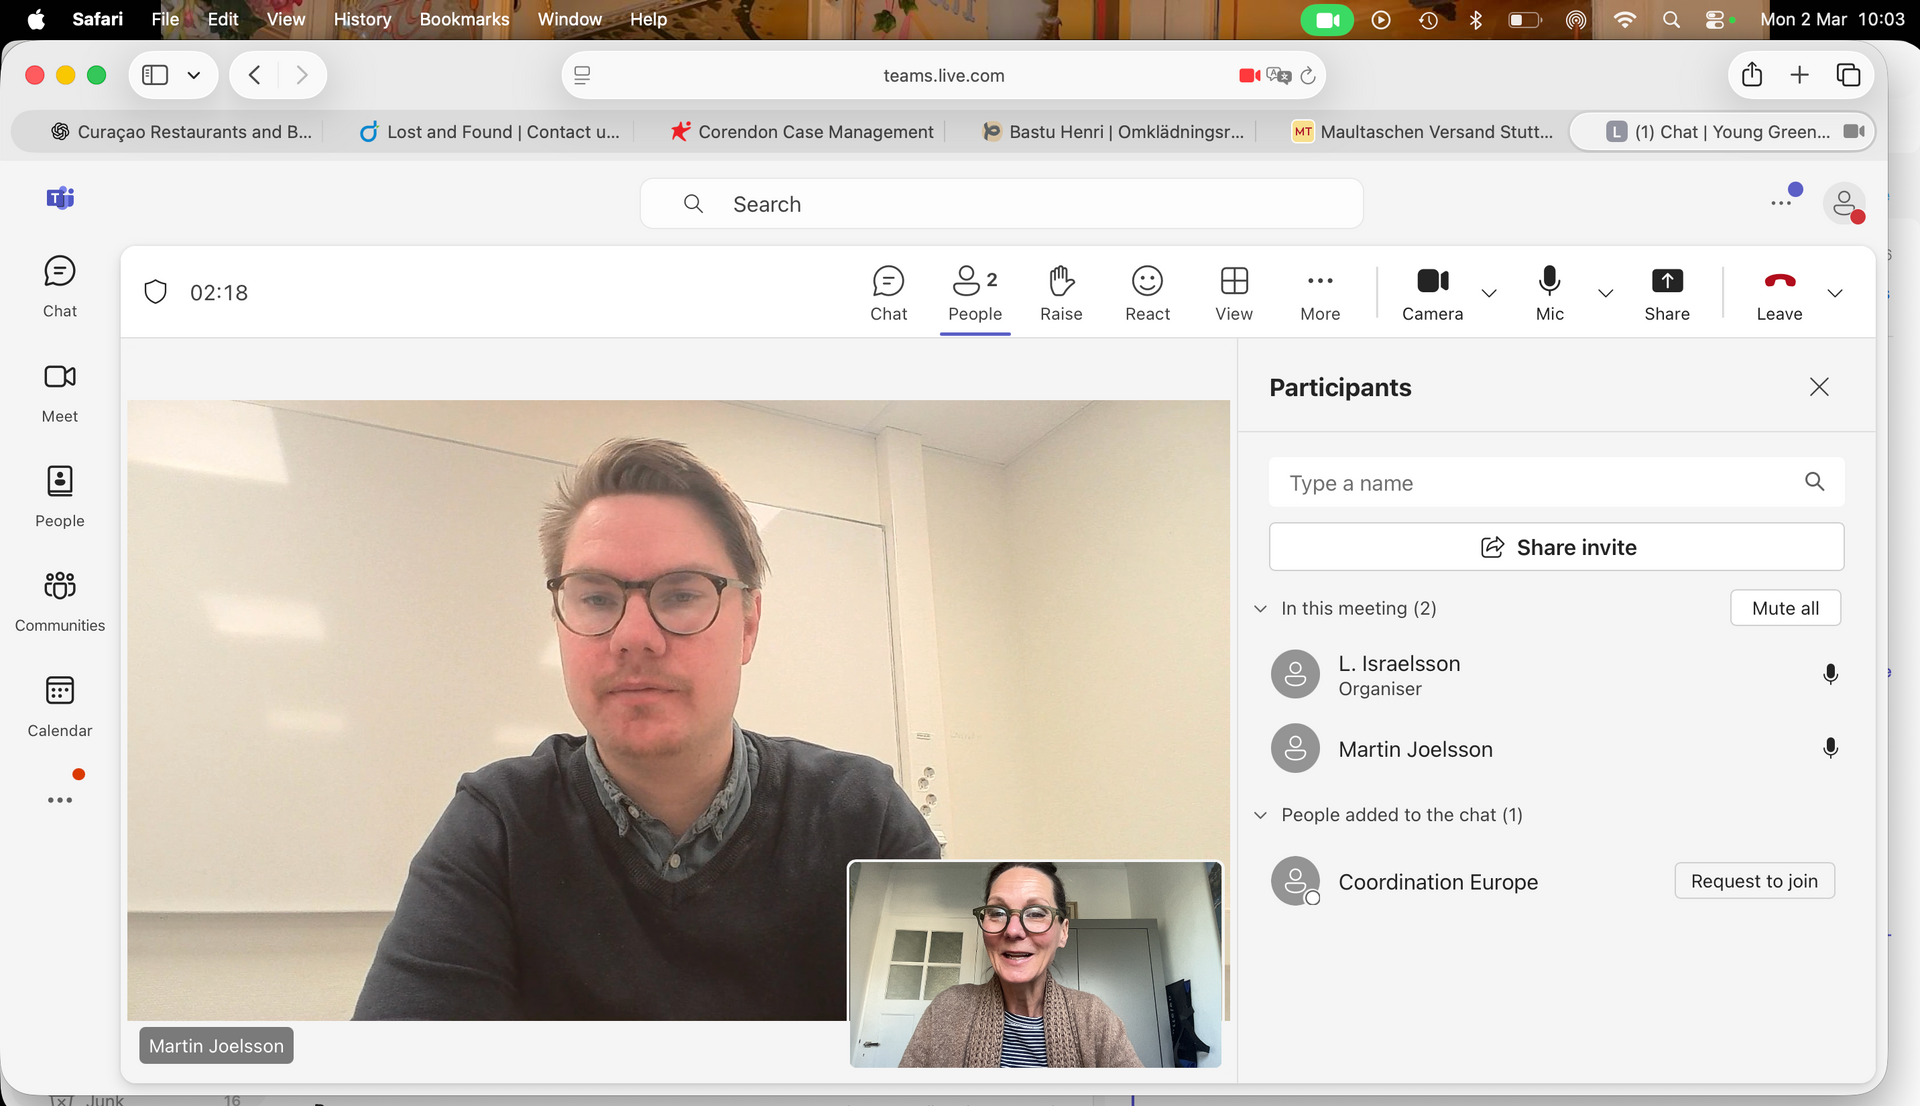Mute the Mic in meeting toolbar
This screenshot has height=1106, width=1920.
(x=1549, y=293)
